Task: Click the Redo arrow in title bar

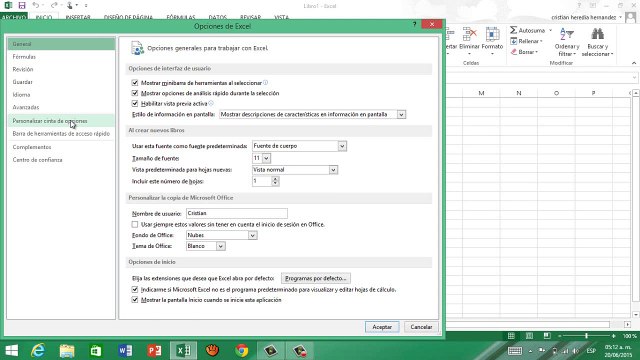Action: pyautogui.click(x=54, y=5)
